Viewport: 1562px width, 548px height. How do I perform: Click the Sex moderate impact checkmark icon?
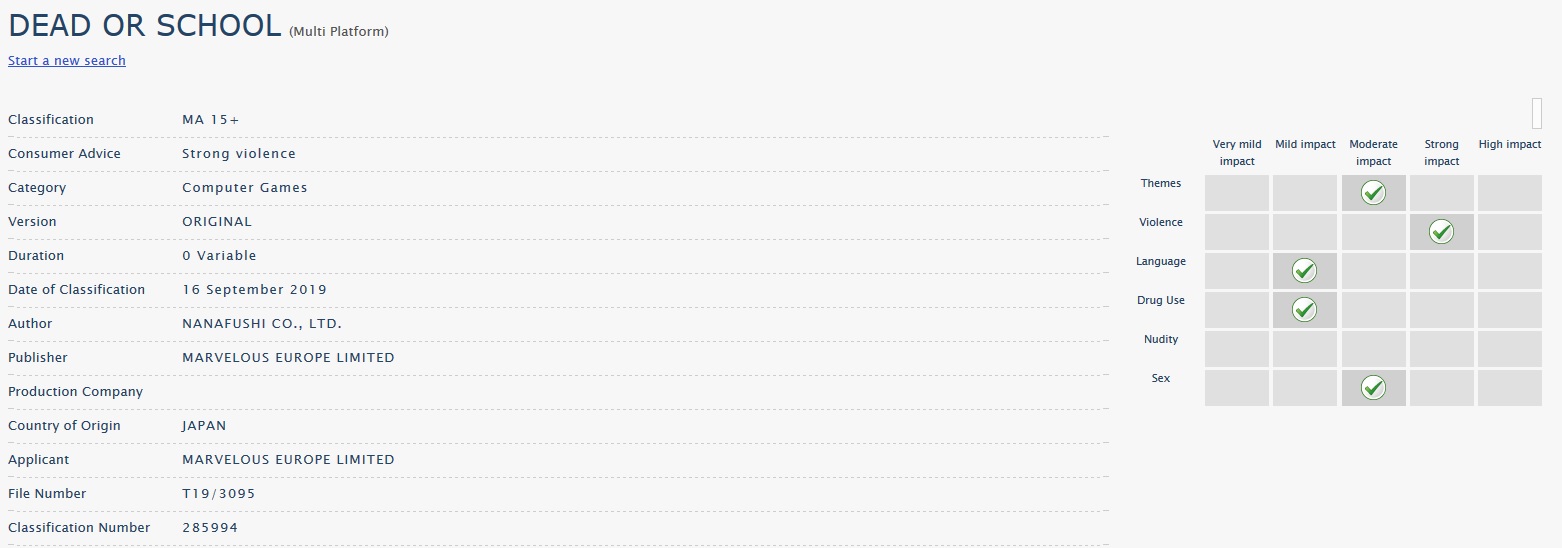click(1373, 388)
